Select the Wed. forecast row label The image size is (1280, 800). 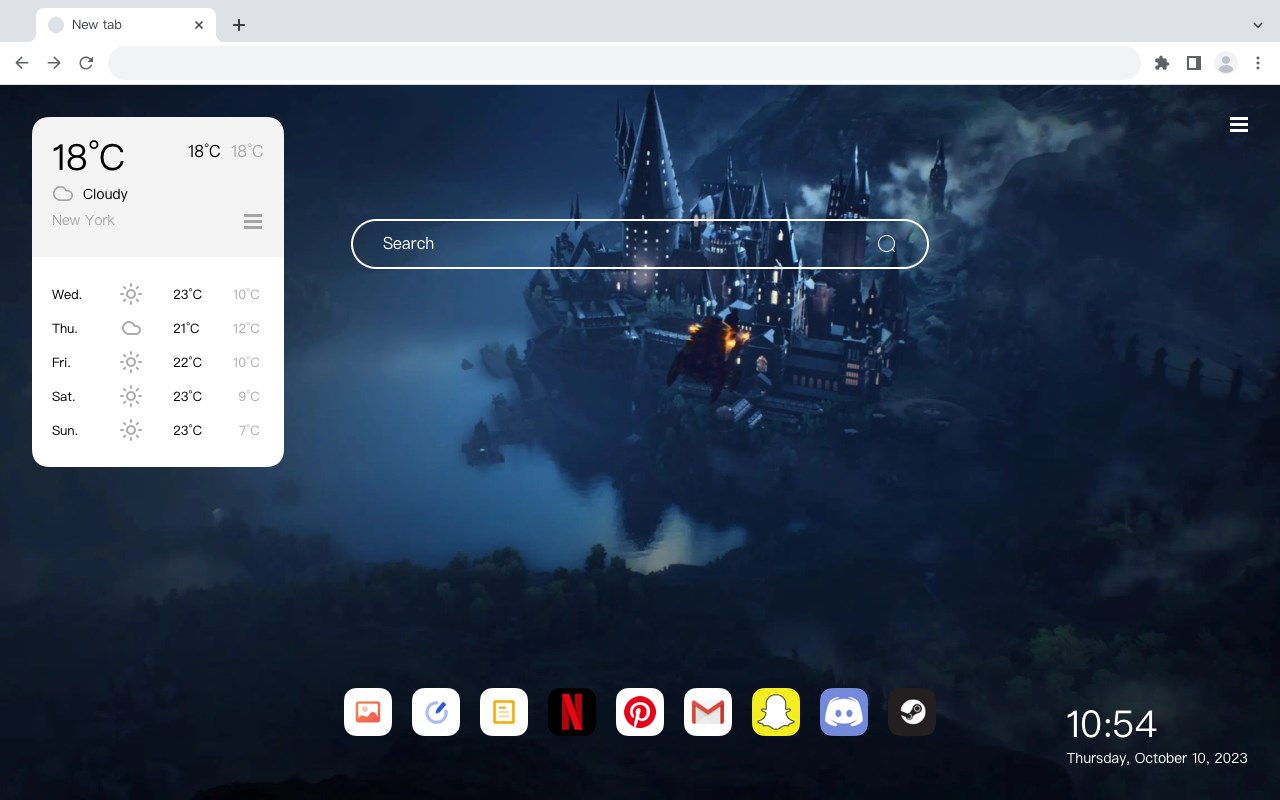[67, 294]
